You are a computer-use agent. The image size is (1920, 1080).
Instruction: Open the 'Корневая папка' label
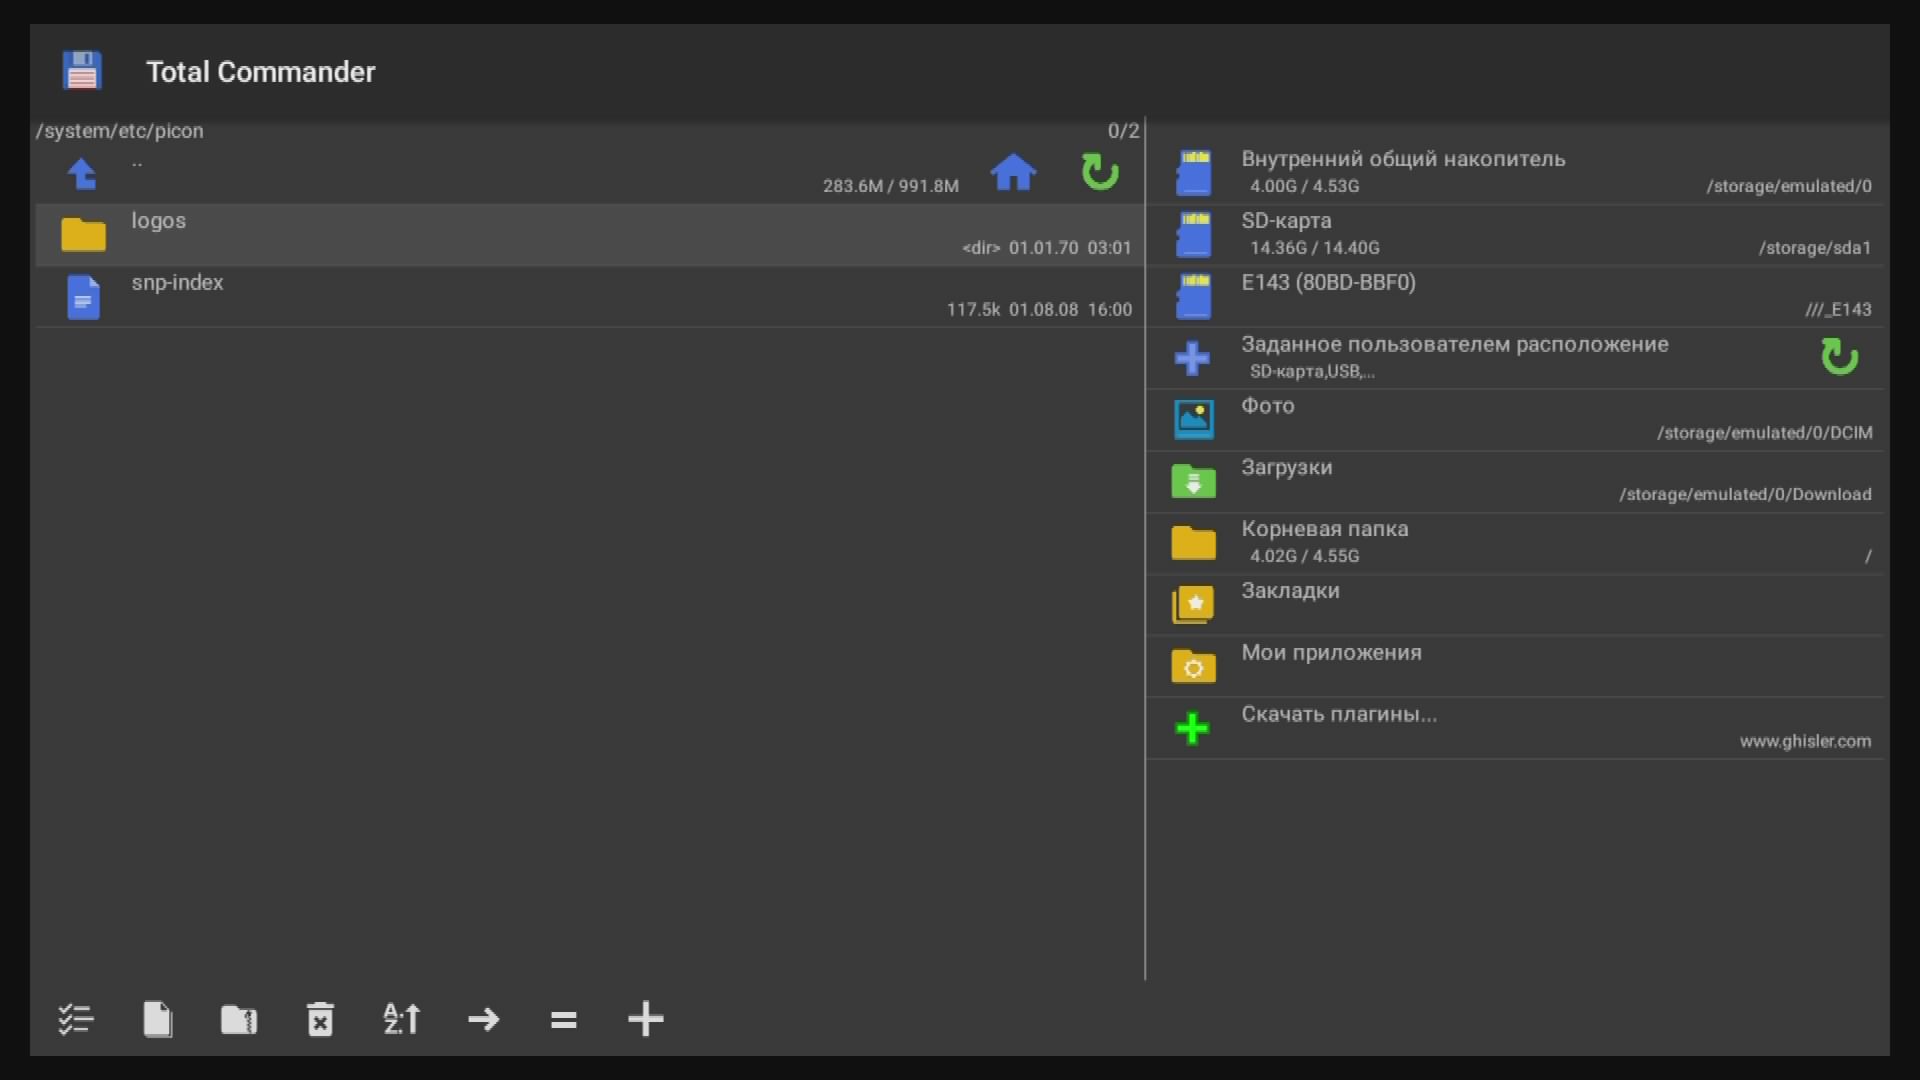tap(1325, 529)
